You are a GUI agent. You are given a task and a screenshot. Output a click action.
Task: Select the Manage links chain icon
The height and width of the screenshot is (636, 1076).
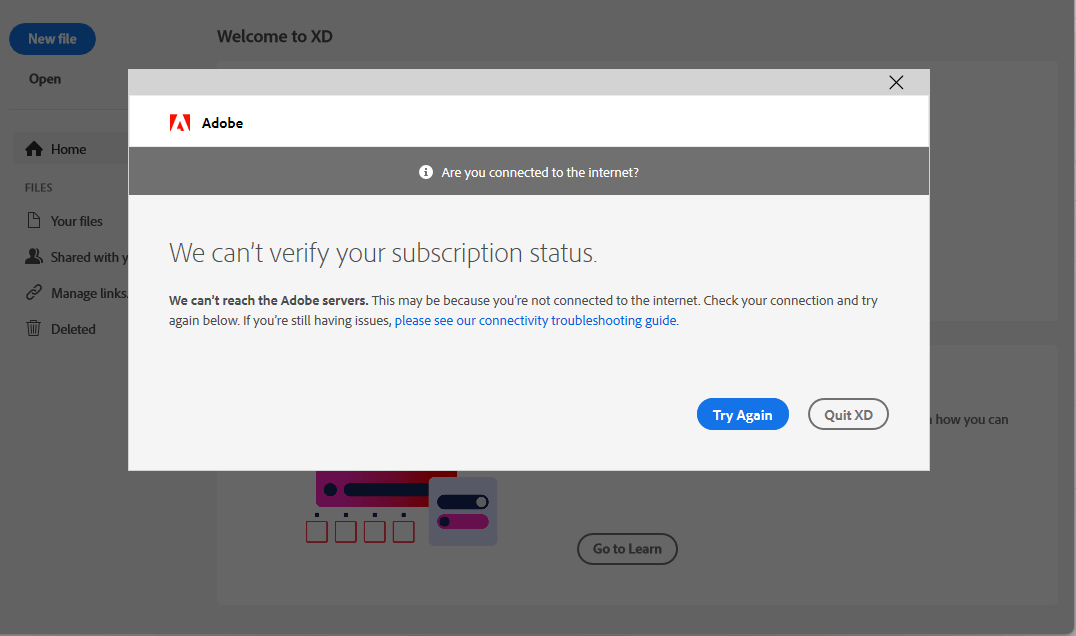[33, 292]
